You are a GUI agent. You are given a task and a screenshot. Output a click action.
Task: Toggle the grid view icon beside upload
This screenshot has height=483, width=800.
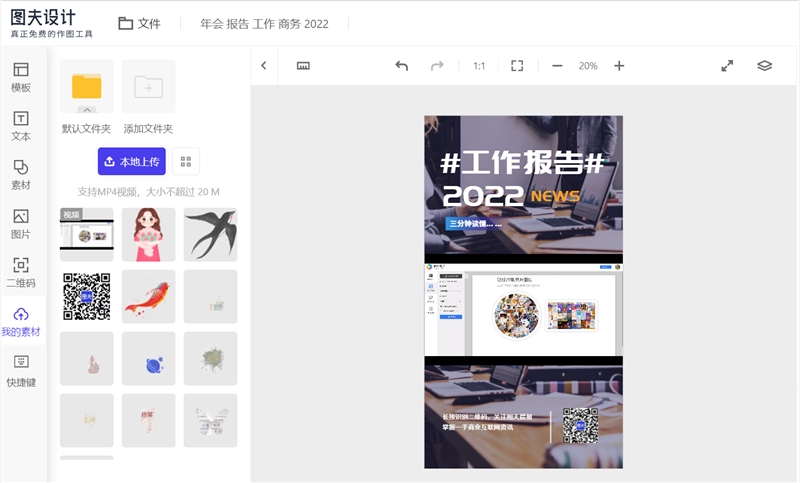[186, 162]
